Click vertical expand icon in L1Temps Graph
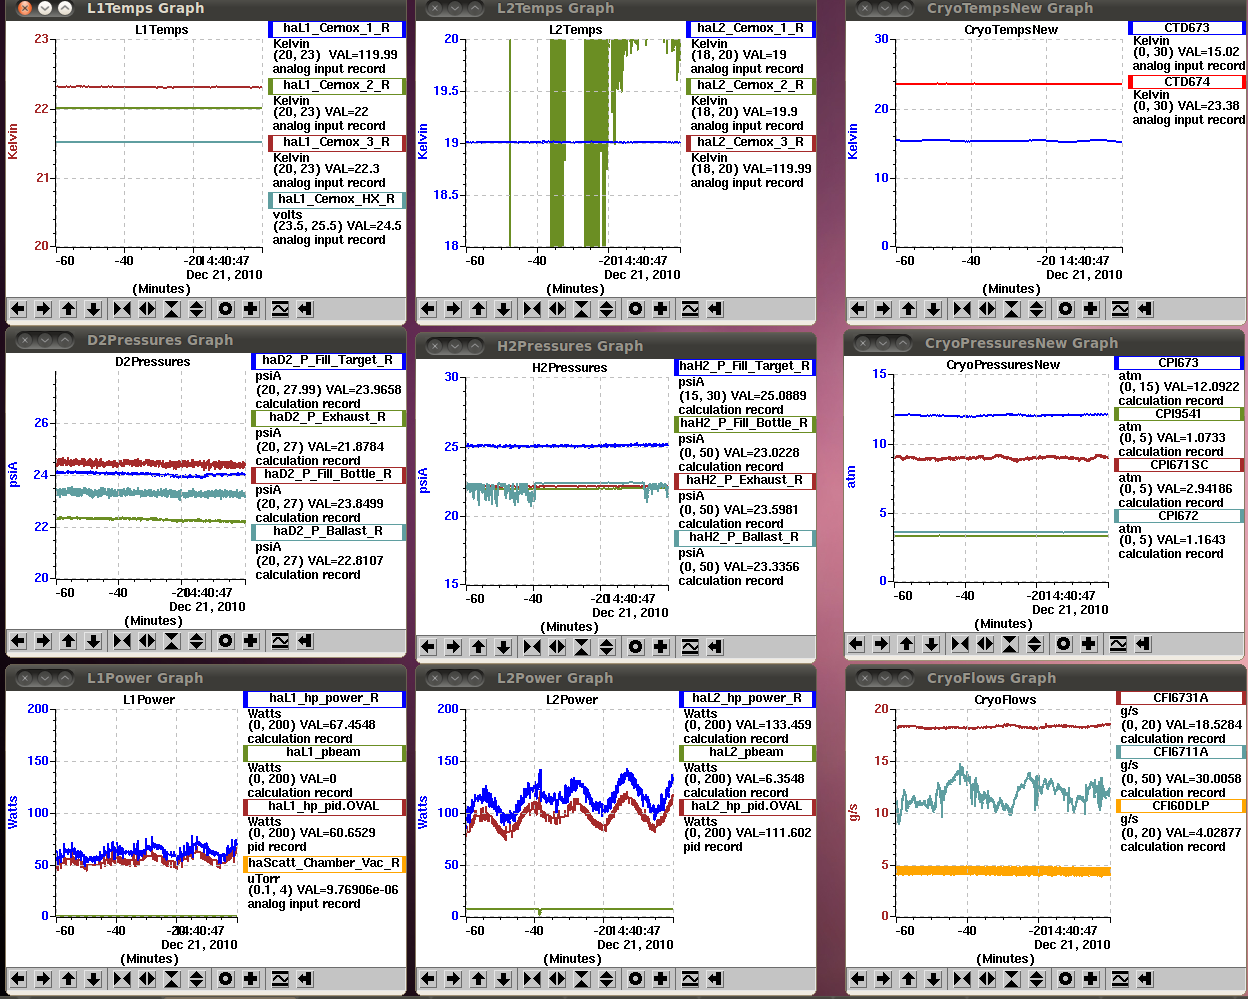This screenshot has width=1248, height=999. (197, 309)
